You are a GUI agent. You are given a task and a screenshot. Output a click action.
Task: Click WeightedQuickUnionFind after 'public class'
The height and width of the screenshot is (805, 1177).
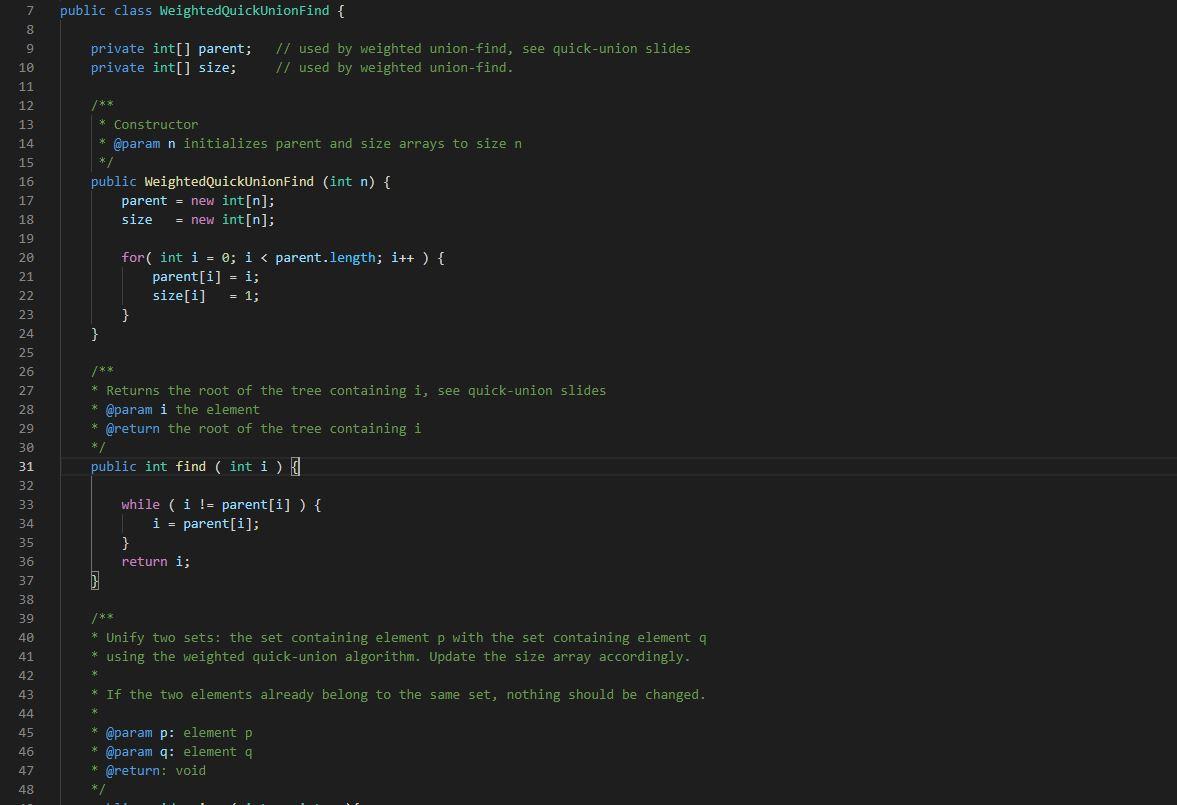pos(244,11)
